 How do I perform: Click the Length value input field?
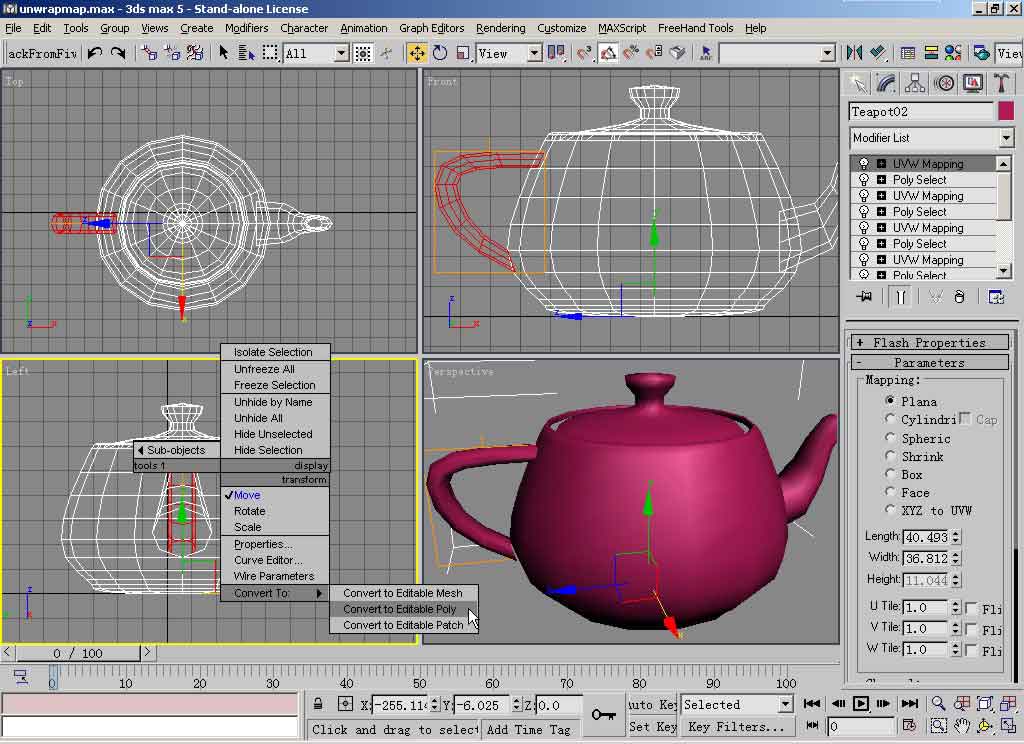point(925,537)
